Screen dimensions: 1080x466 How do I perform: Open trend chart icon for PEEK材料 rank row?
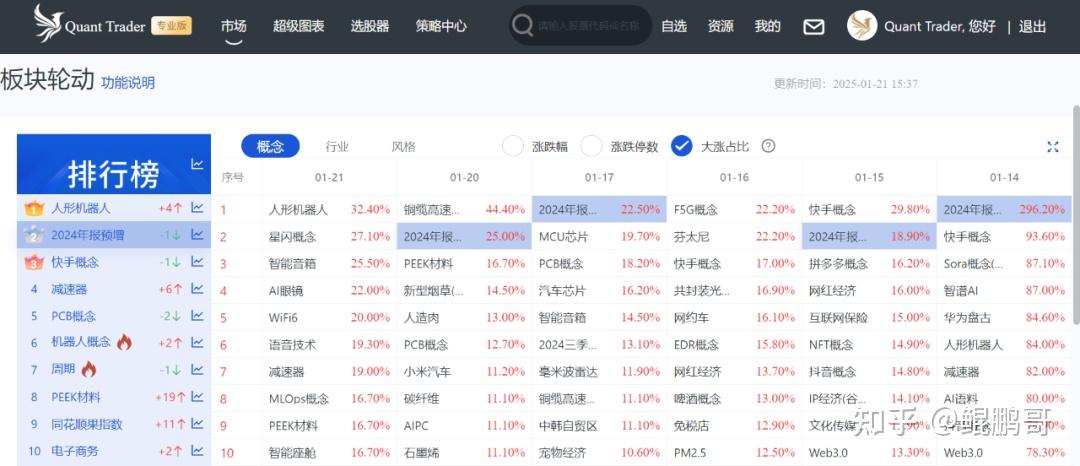197,396
